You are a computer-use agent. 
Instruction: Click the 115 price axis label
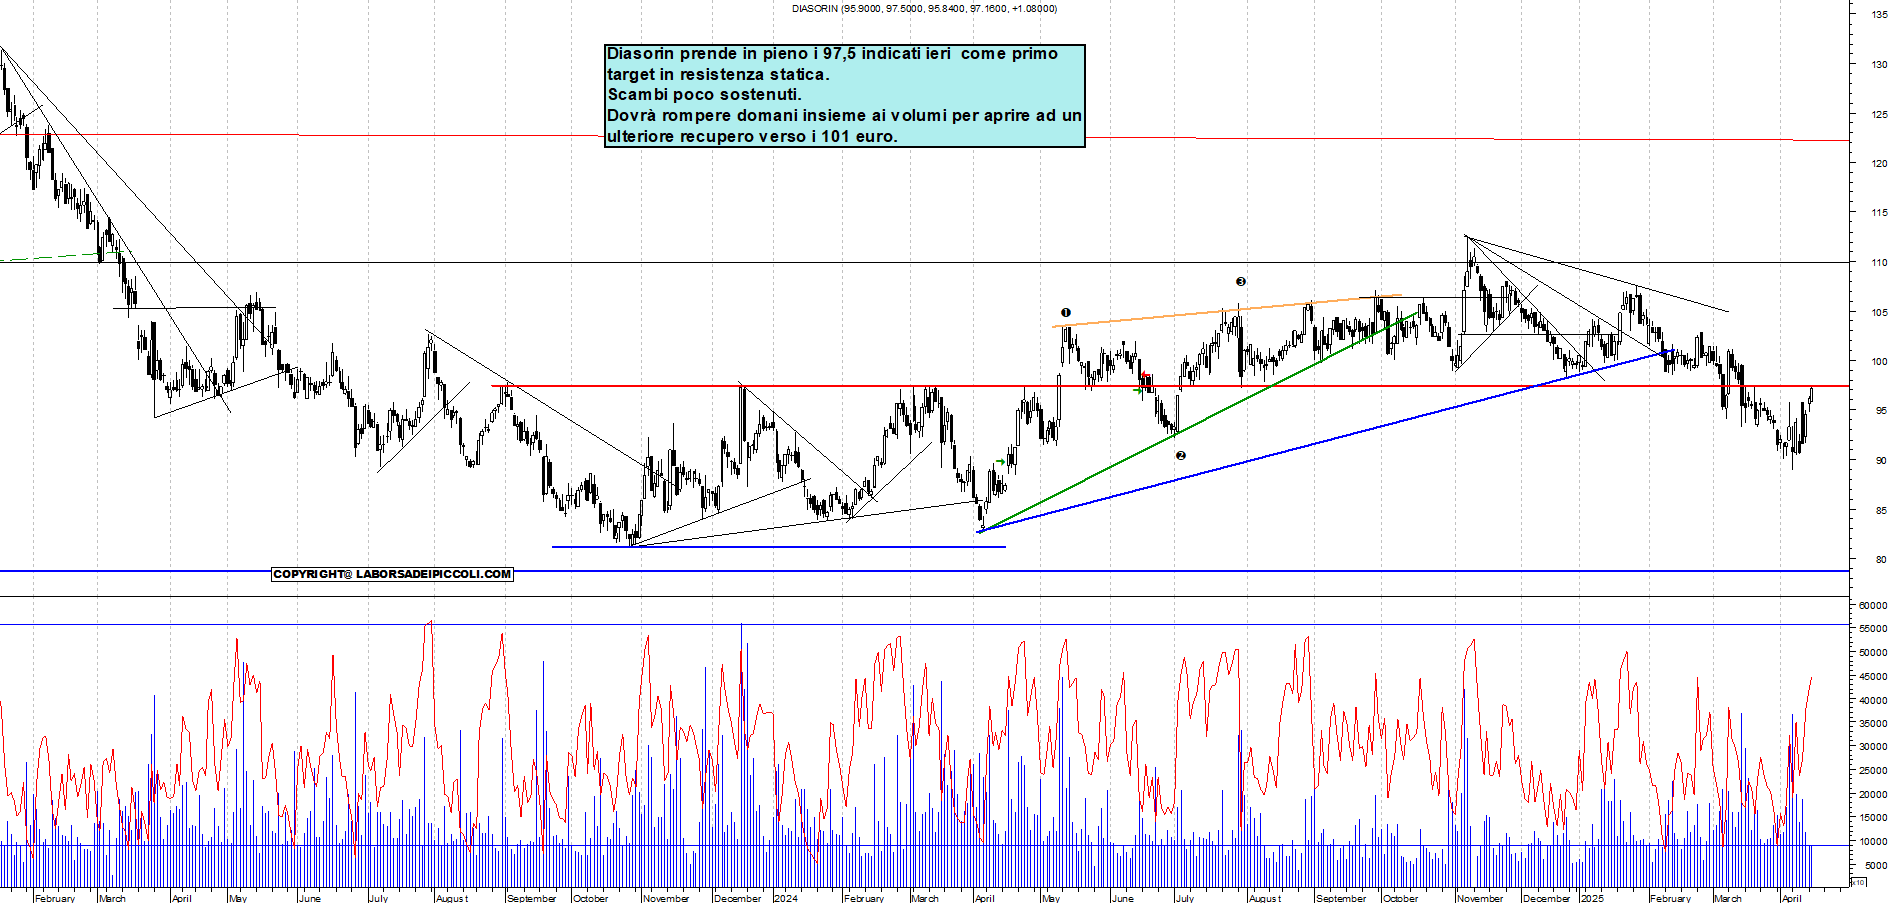tap(1879, 212)
